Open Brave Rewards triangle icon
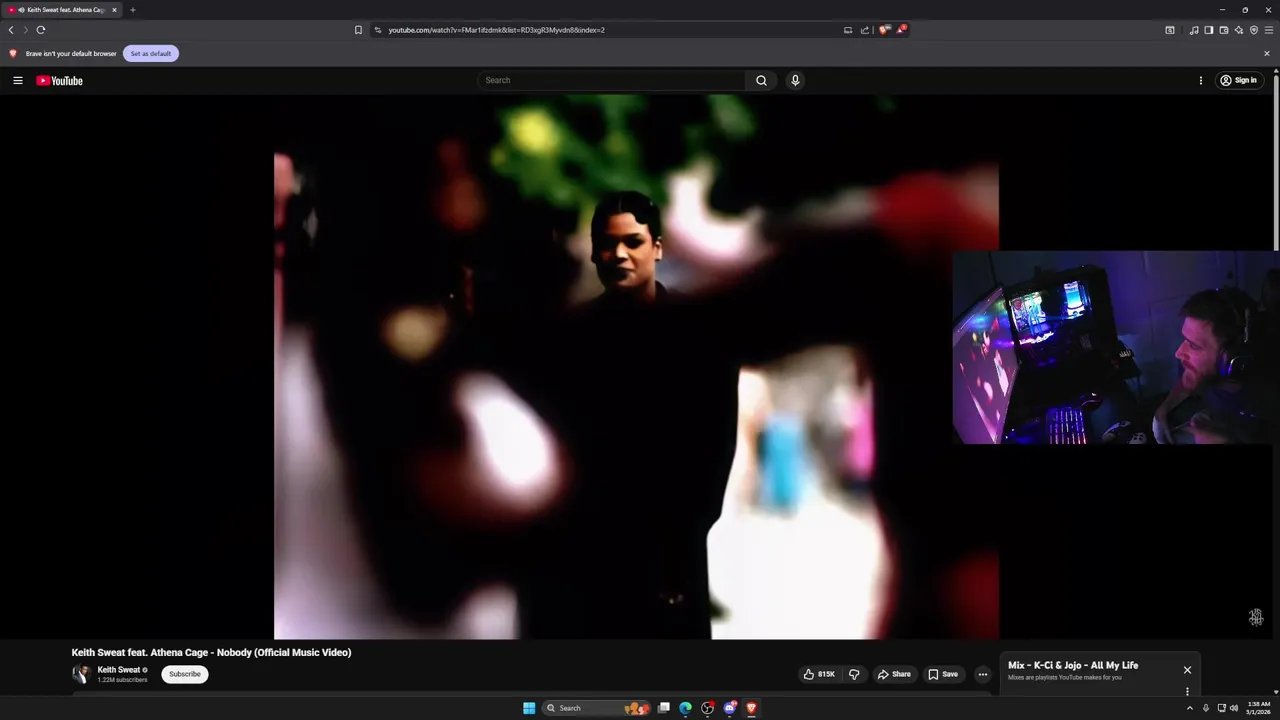1280x720 pixels. (901, 30)
